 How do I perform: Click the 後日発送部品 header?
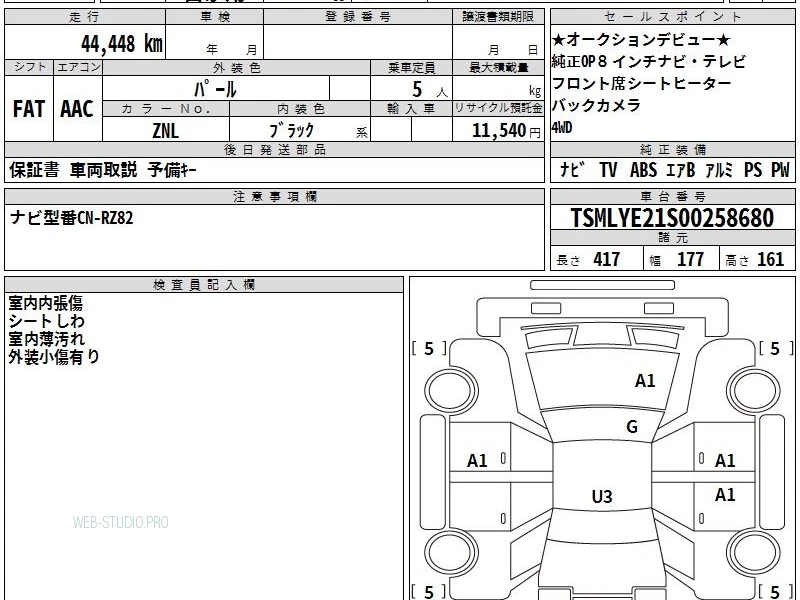pos(274,149)
